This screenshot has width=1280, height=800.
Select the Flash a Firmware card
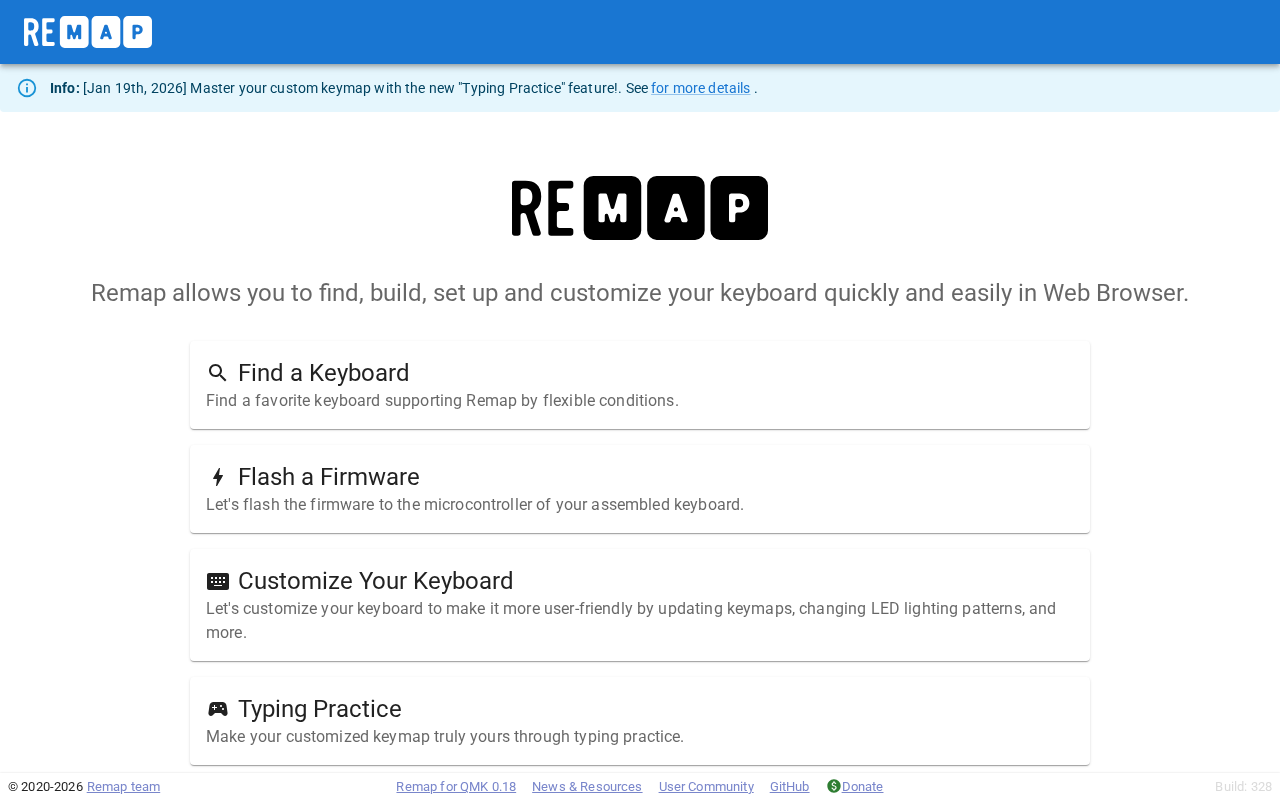pos(640,489)
